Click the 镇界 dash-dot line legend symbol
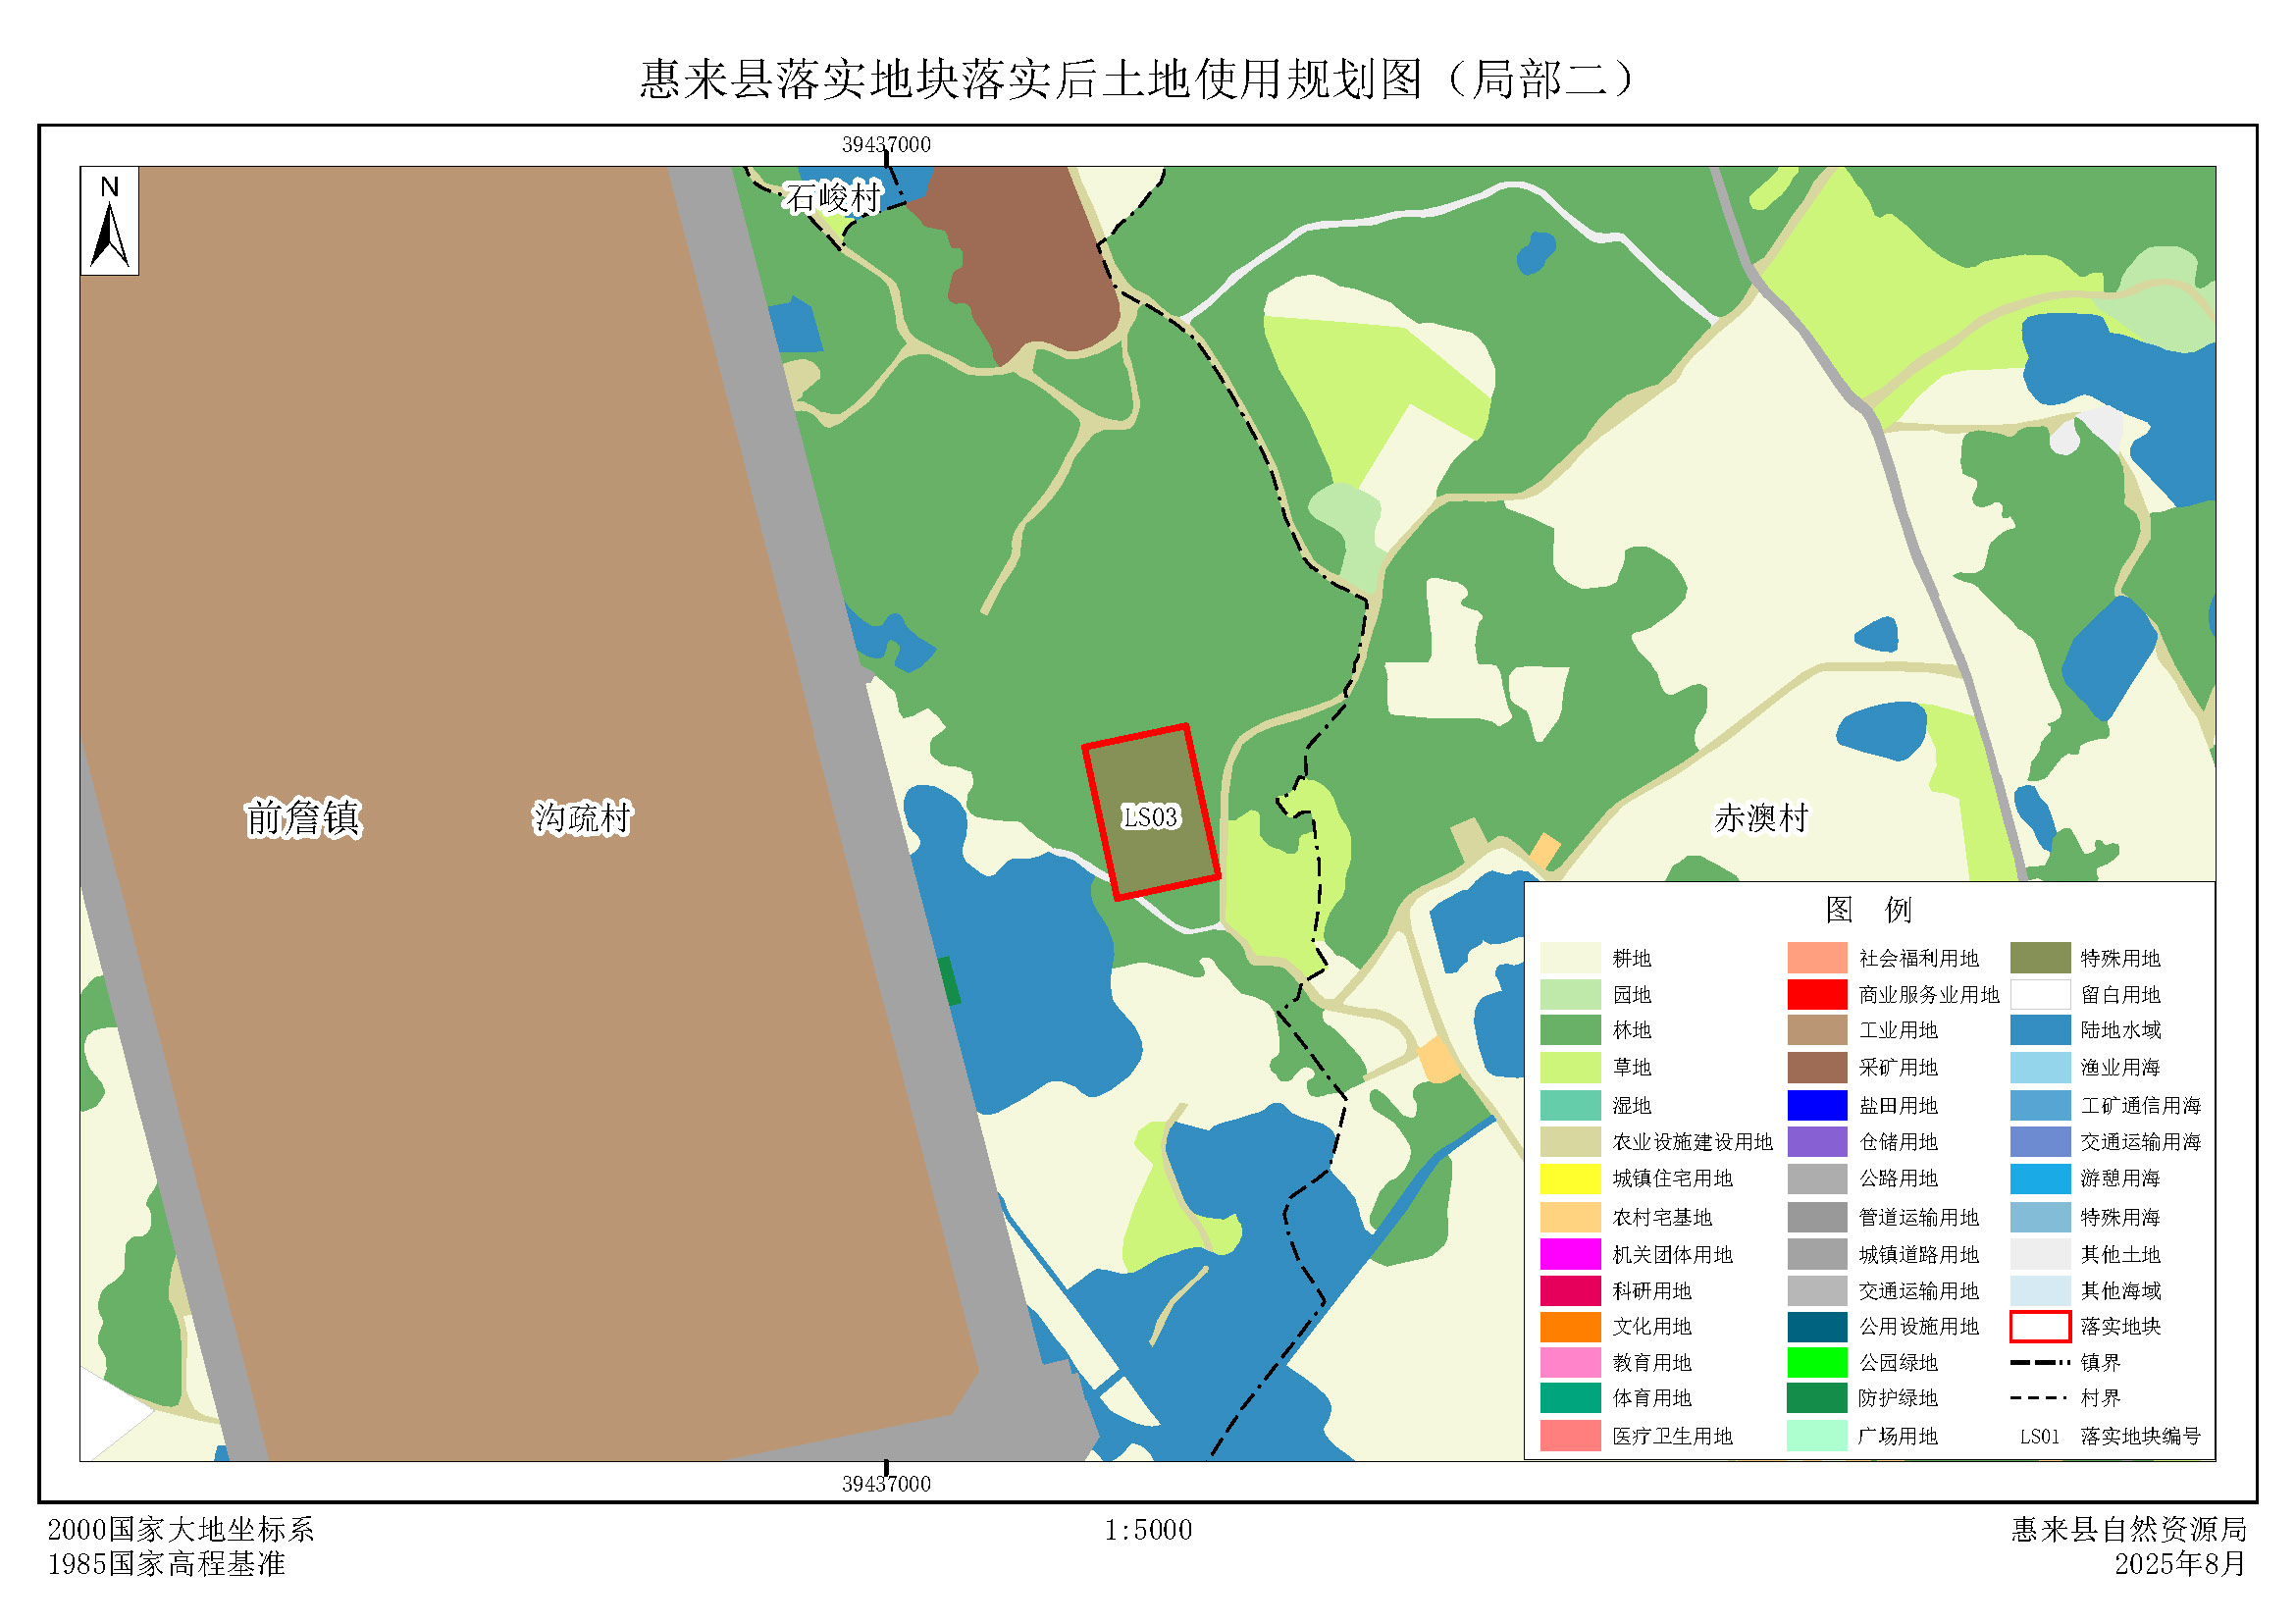This screenshot has height=1624, width=2296. [2039, 1362]
